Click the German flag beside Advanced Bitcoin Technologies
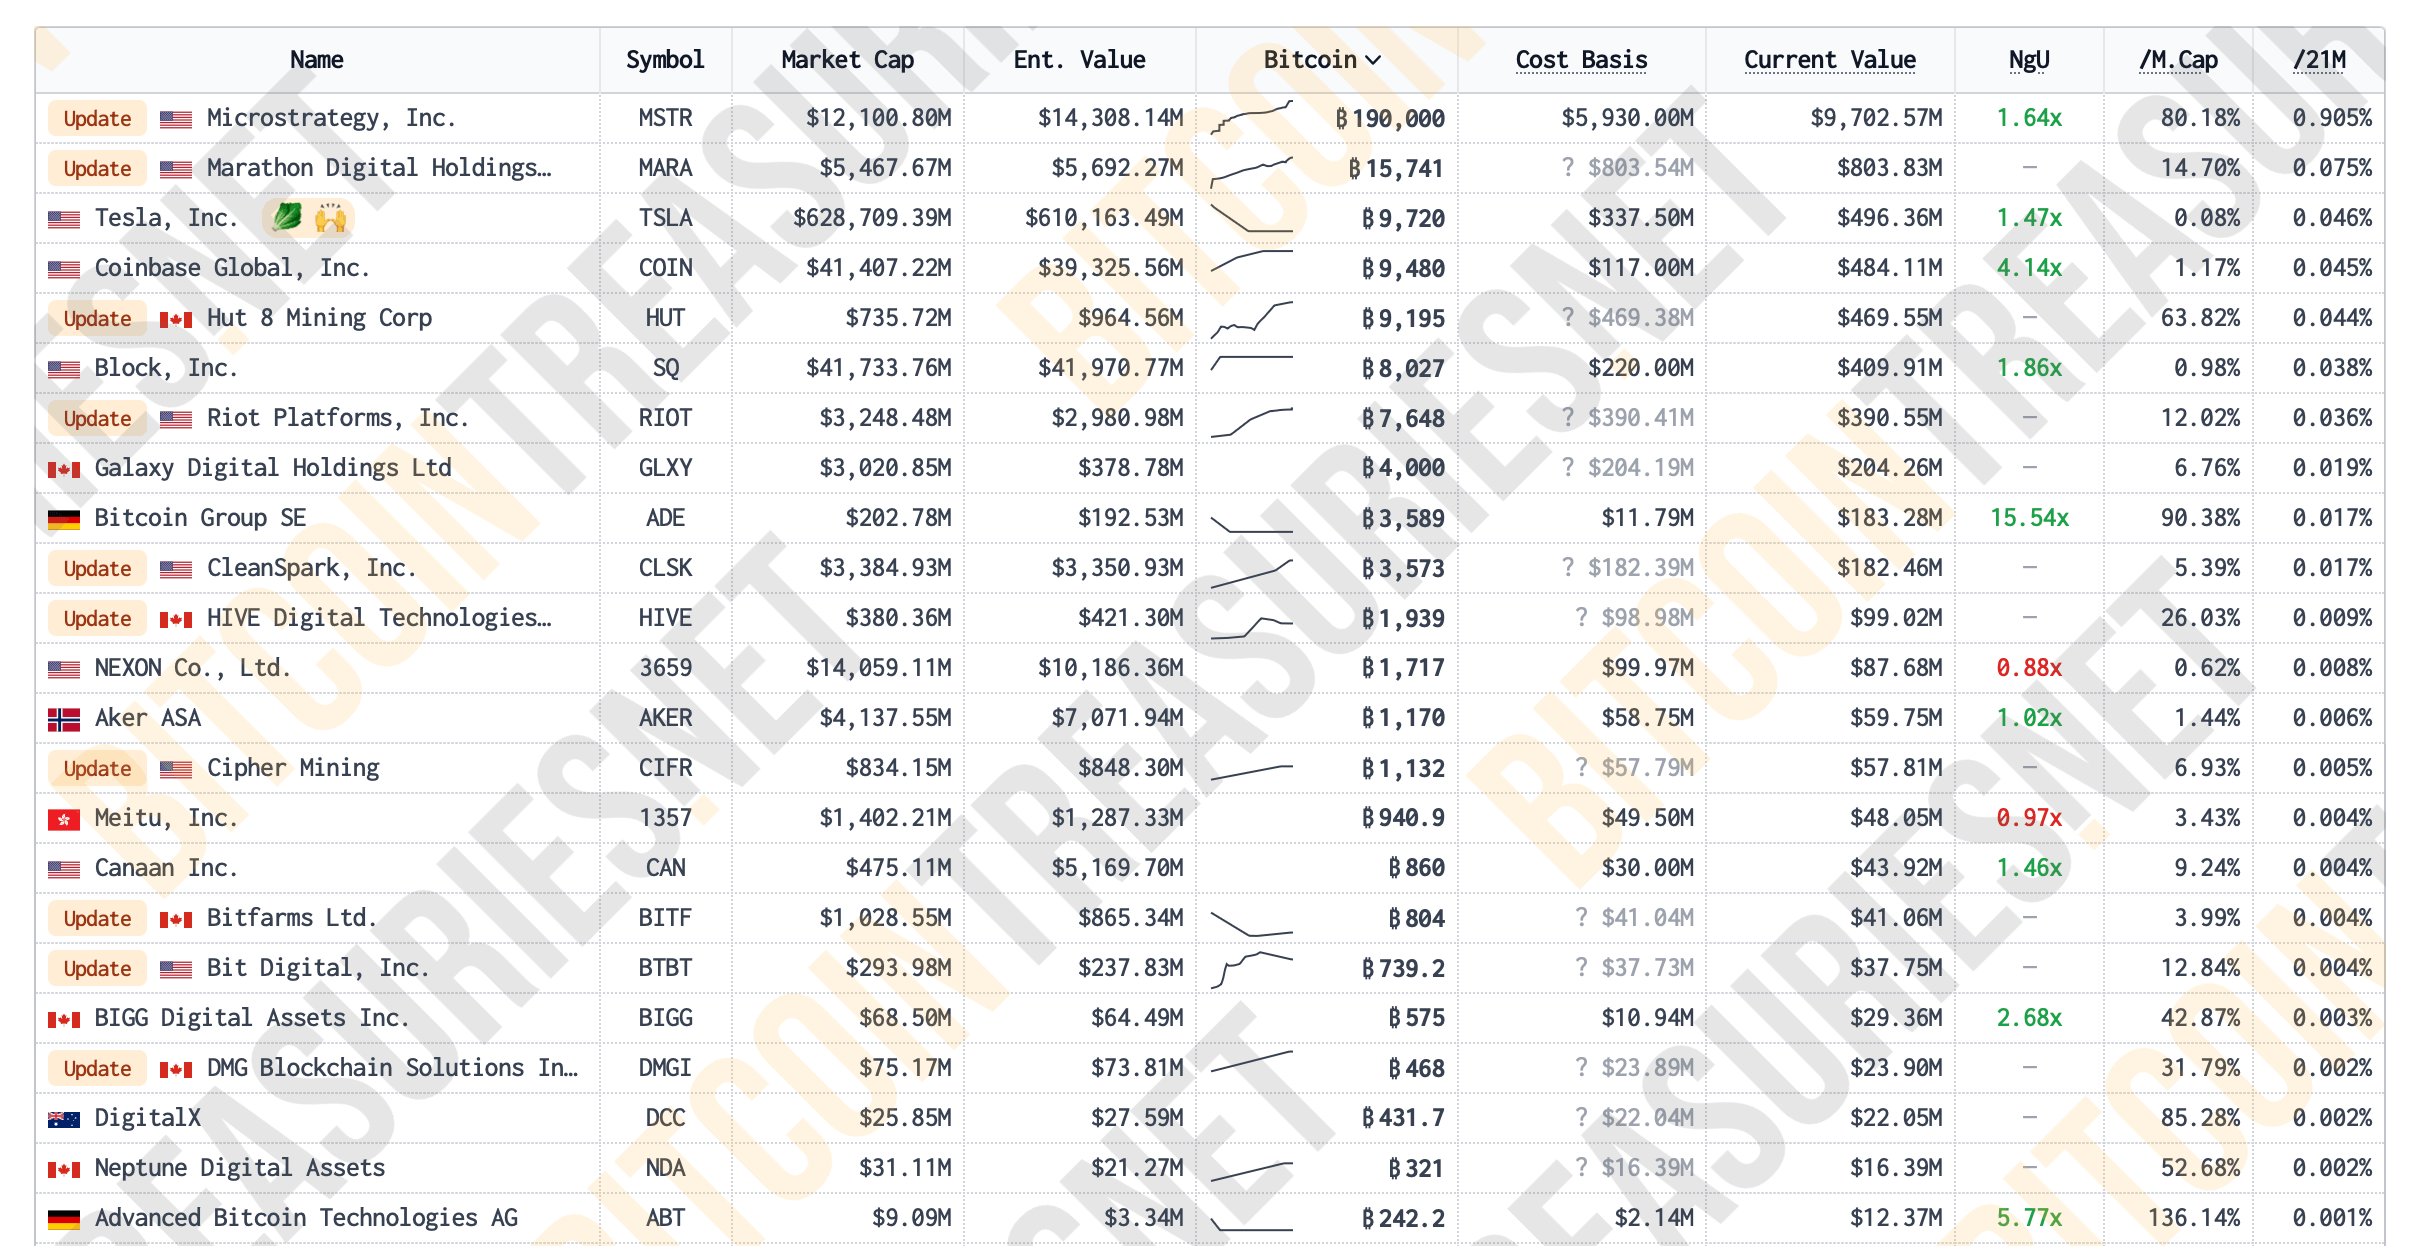 [64, 1219]
